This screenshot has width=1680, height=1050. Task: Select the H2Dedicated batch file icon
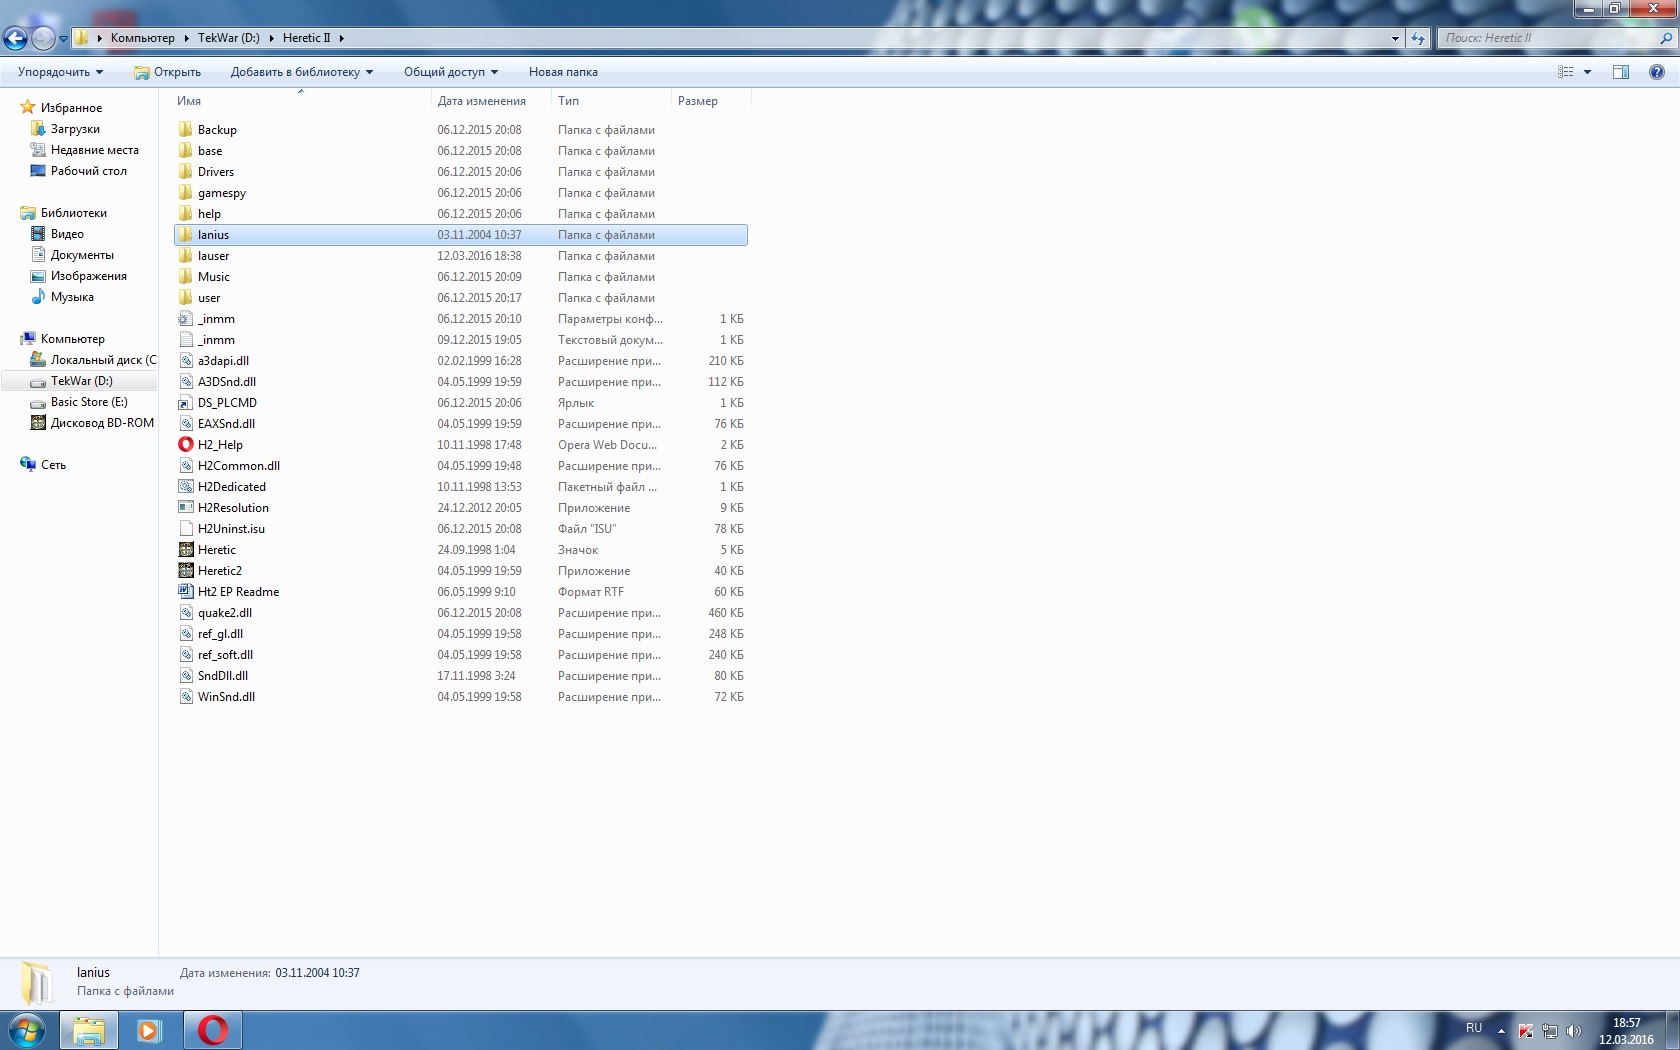coord(186,487)
